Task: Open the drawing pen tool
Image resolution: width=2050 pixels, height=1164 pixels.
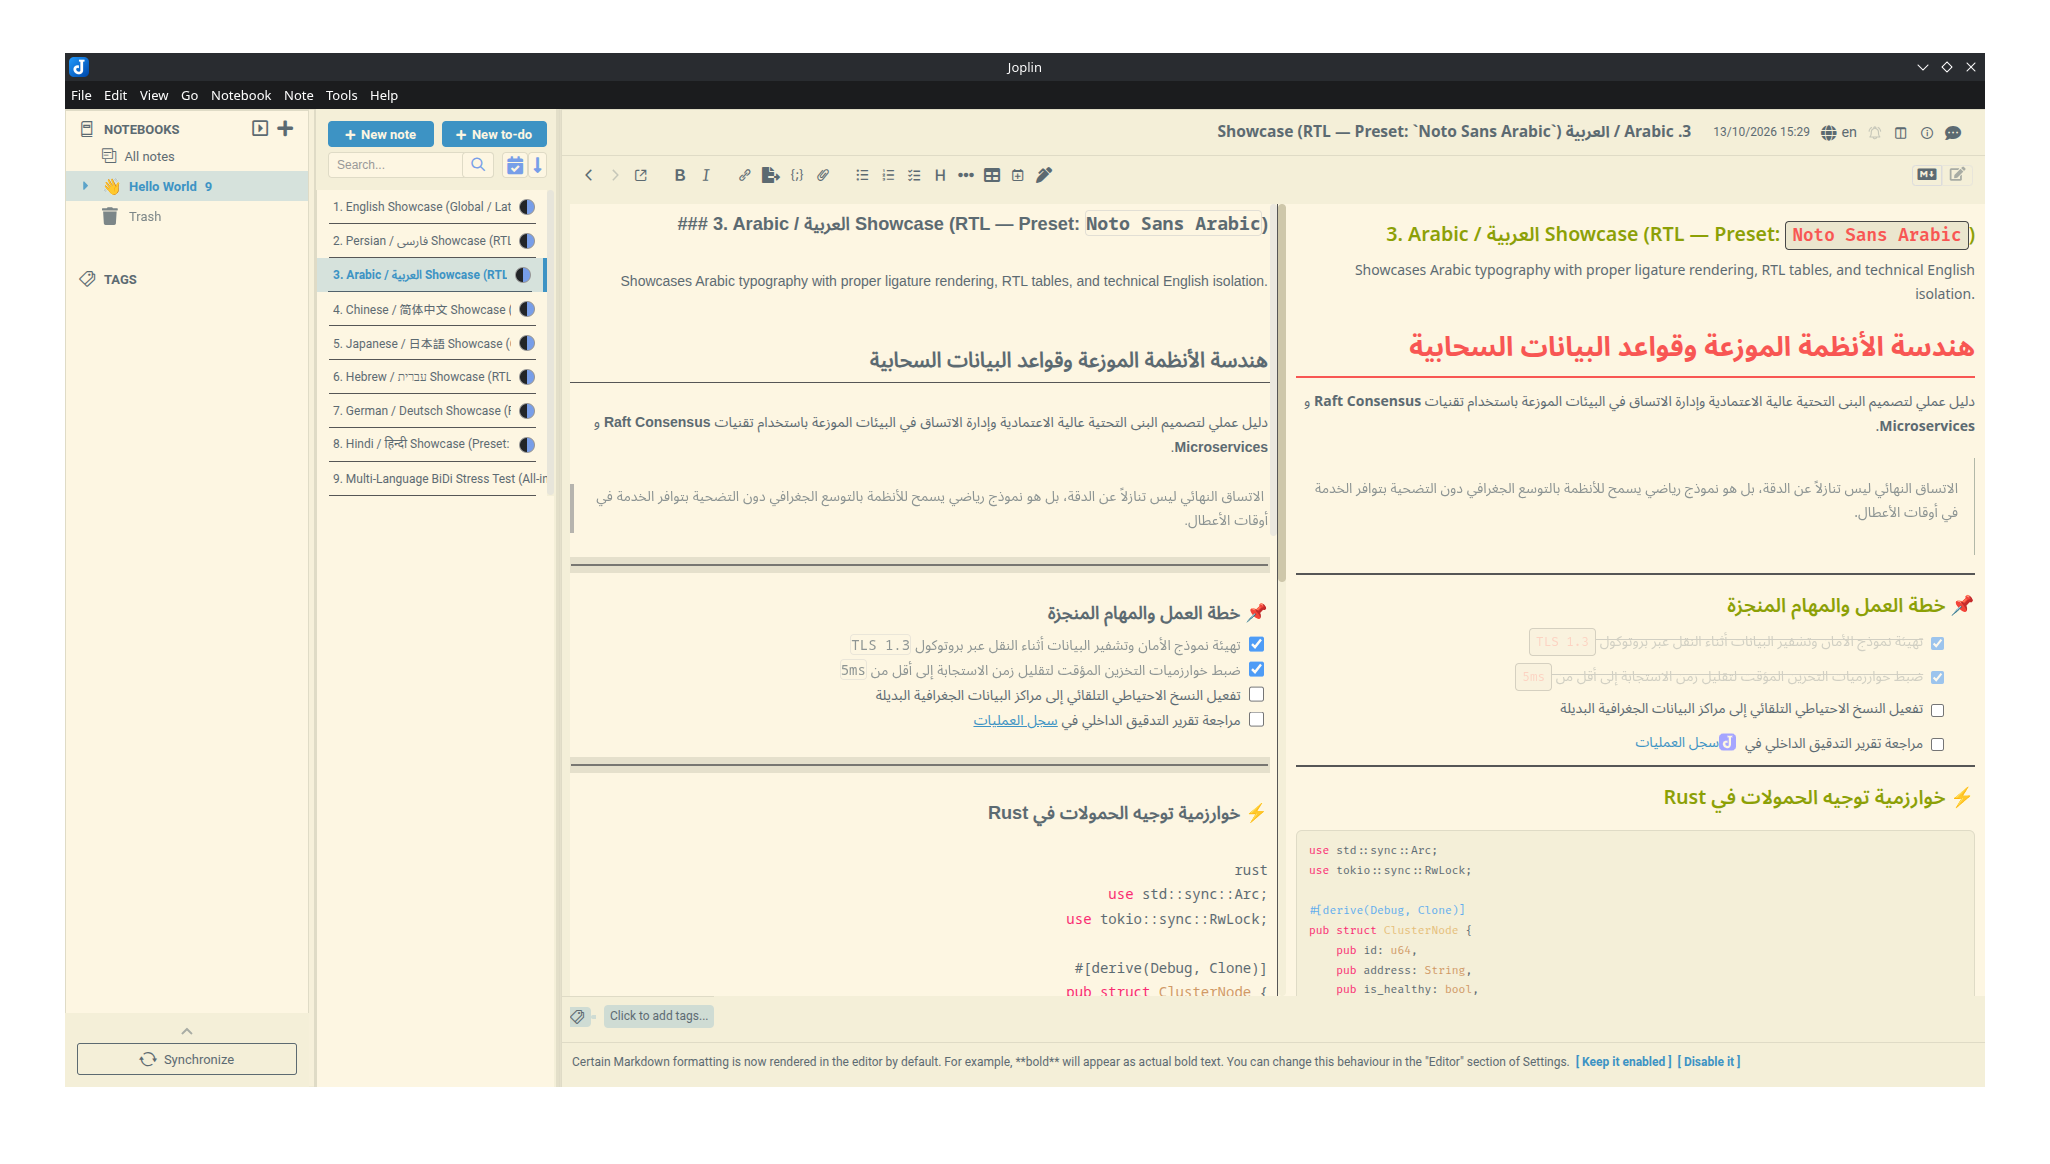Action: (1044, 176)
